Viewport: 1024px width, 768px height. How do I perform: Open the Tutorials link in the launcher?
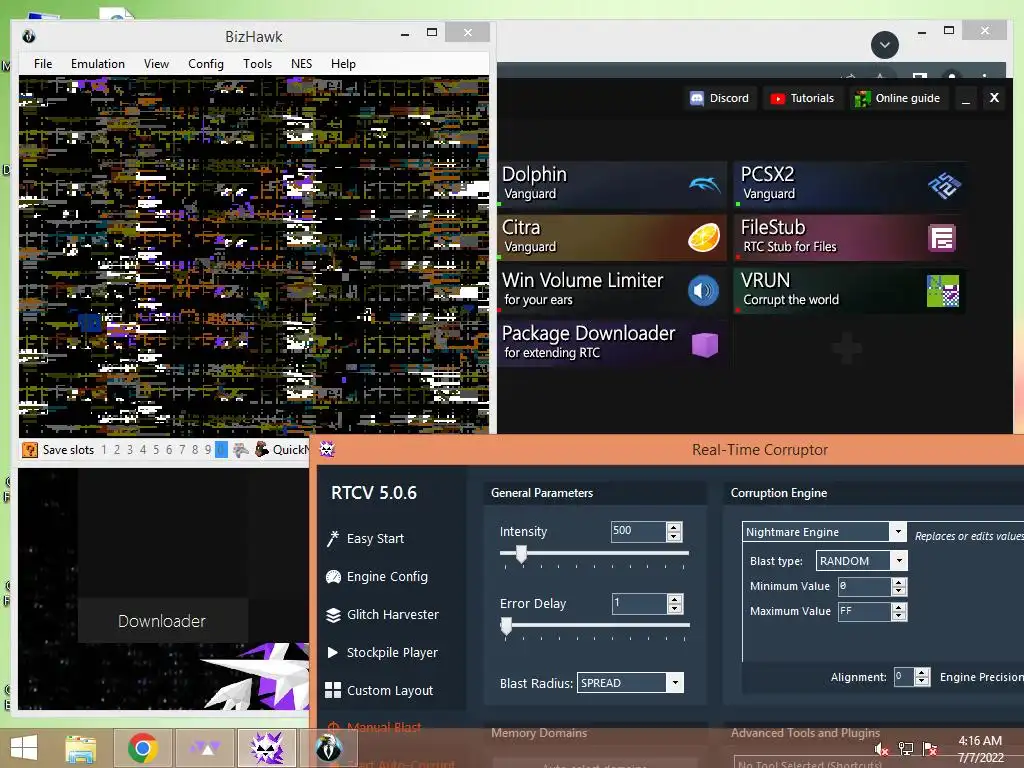click(x=803, y=98)
